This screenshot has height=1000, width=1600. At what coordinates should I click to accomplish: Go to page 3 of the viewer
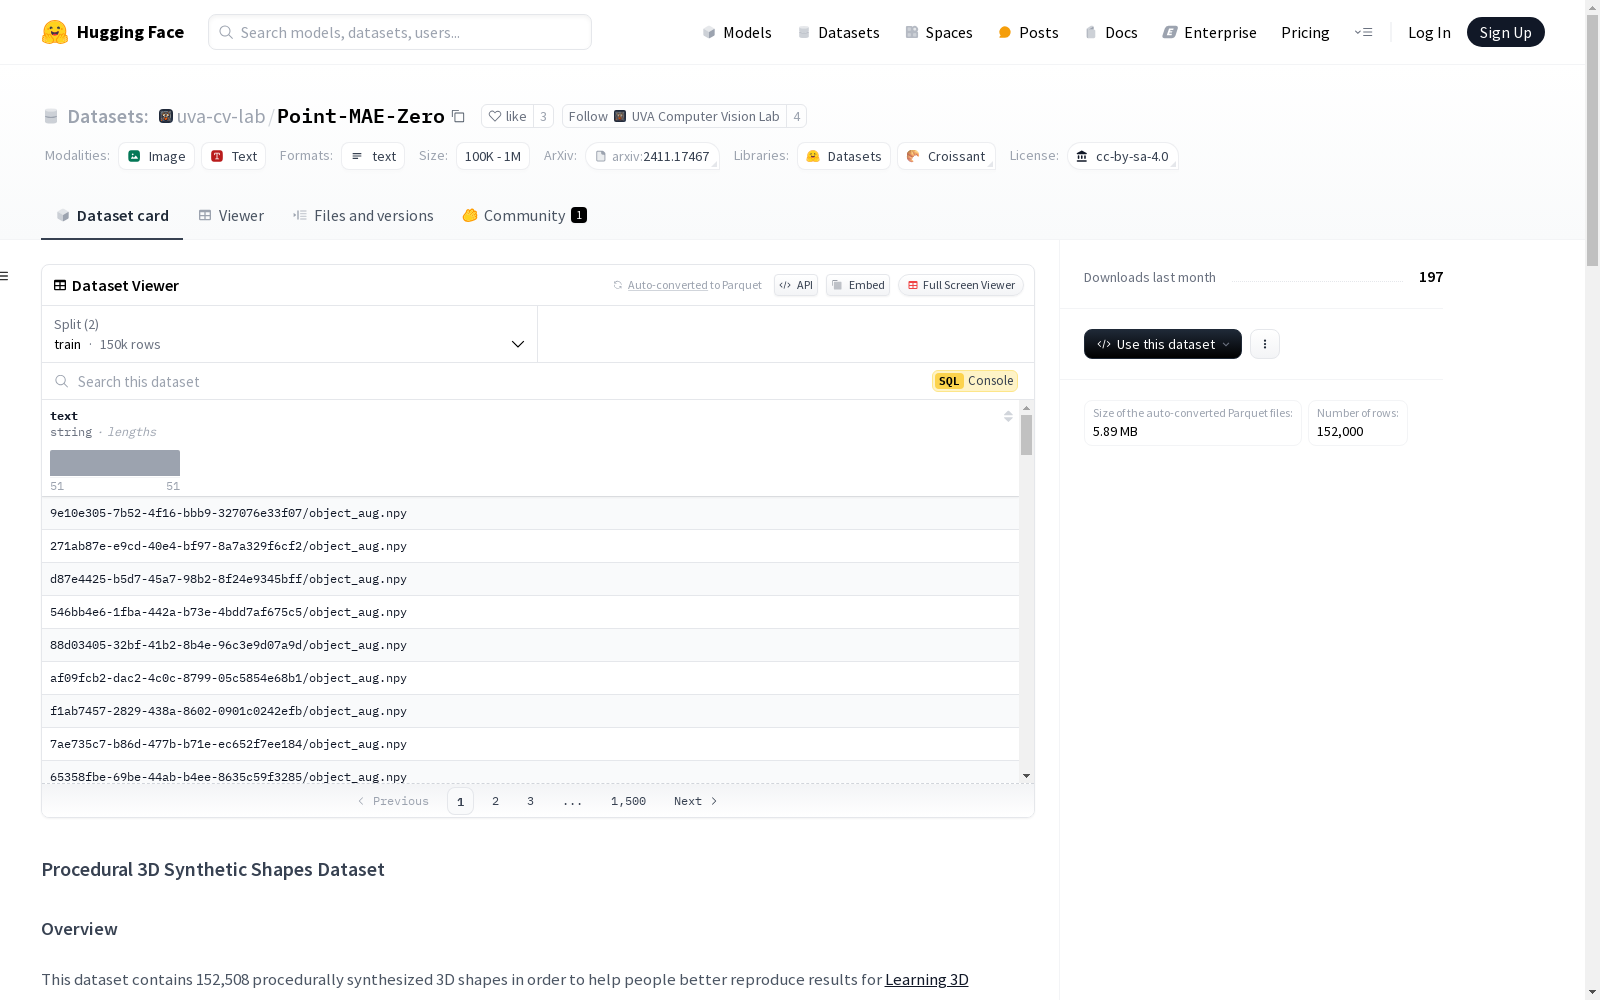point(530,801)
